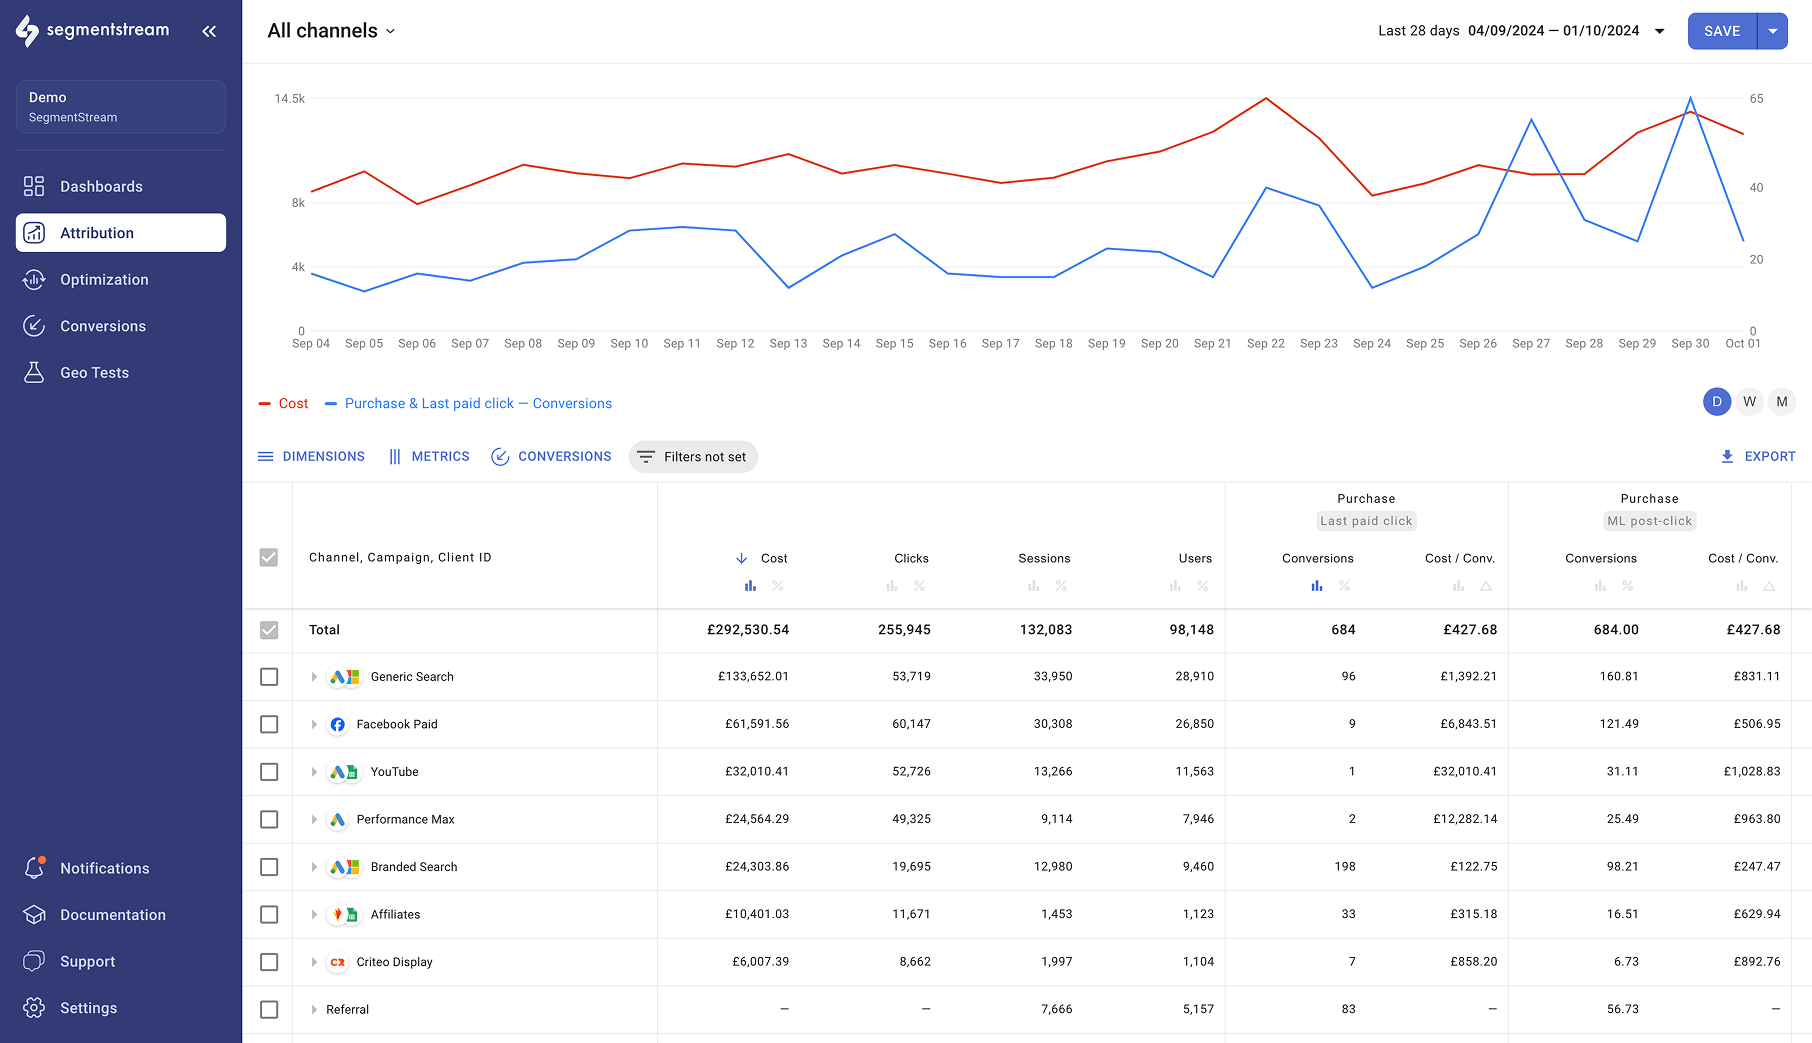Viewport: 1812px width, 1043px height.
Task: Open the SAVE button dropdown arrow
Action: 1773,31
